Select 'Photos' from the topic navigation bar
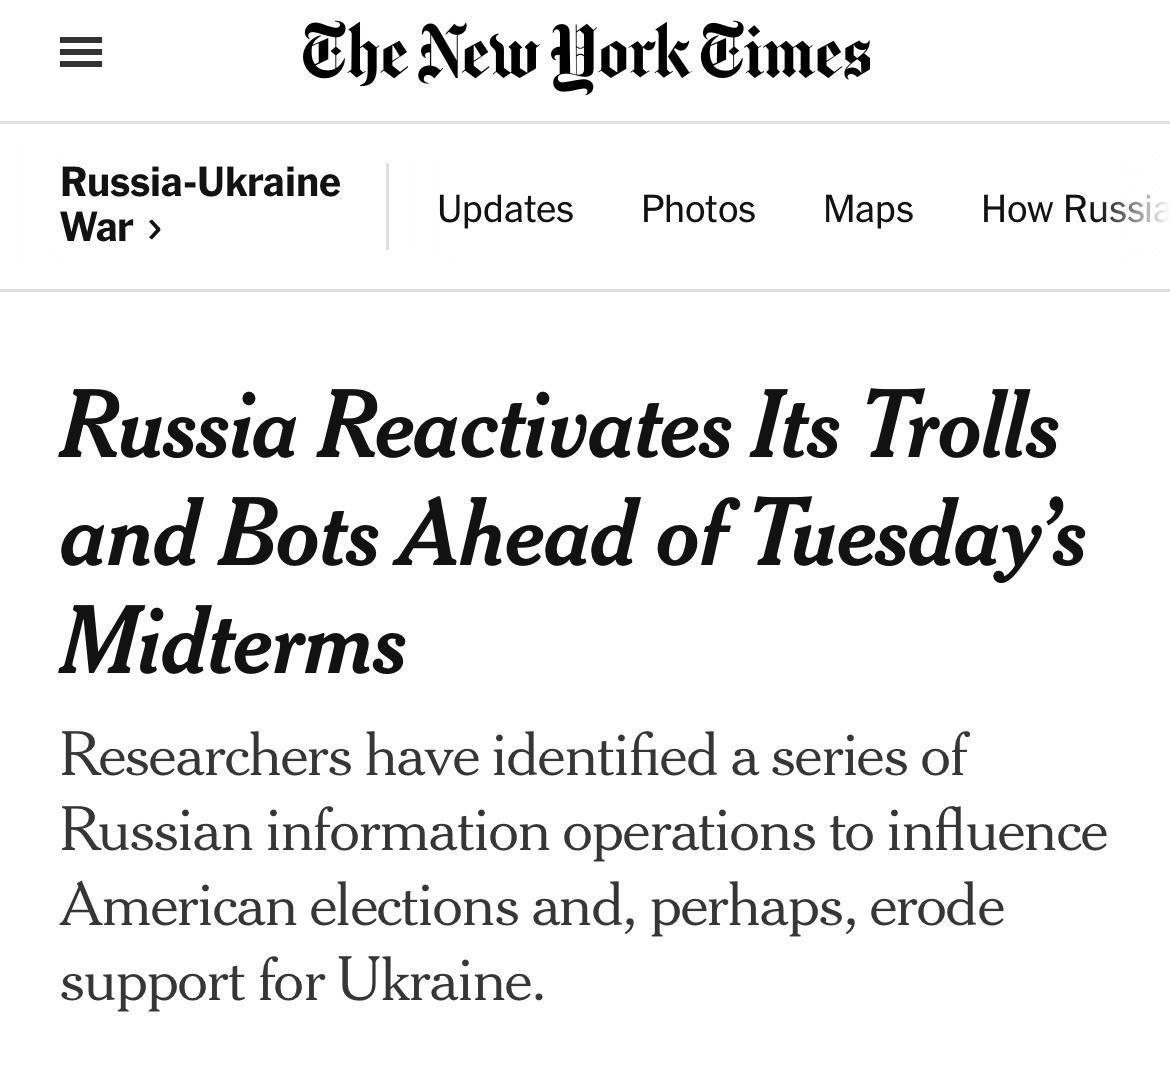Image resolution: width=1170 pixels, height=1065 pixels. pyautogui.click(x=698, y=209)
